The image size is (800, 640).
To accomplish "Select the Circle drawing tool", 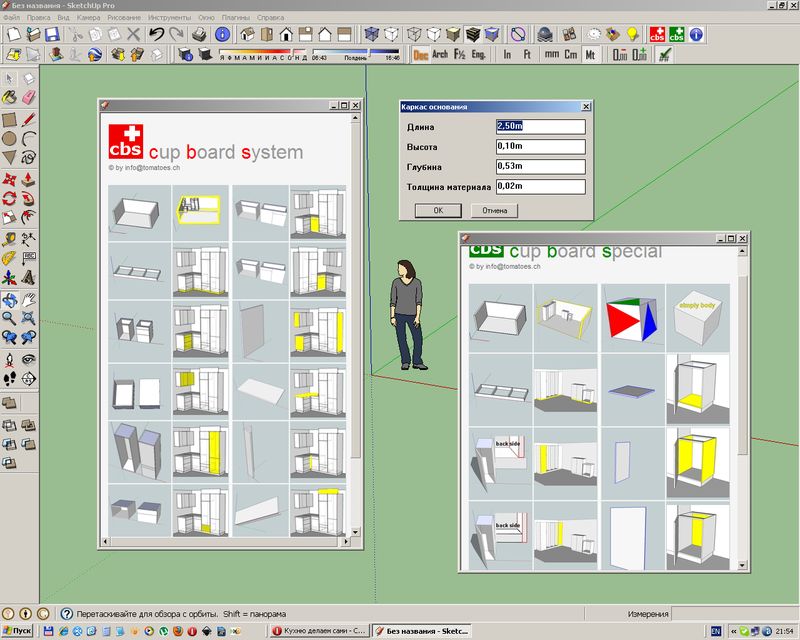I will coord(9,138).
